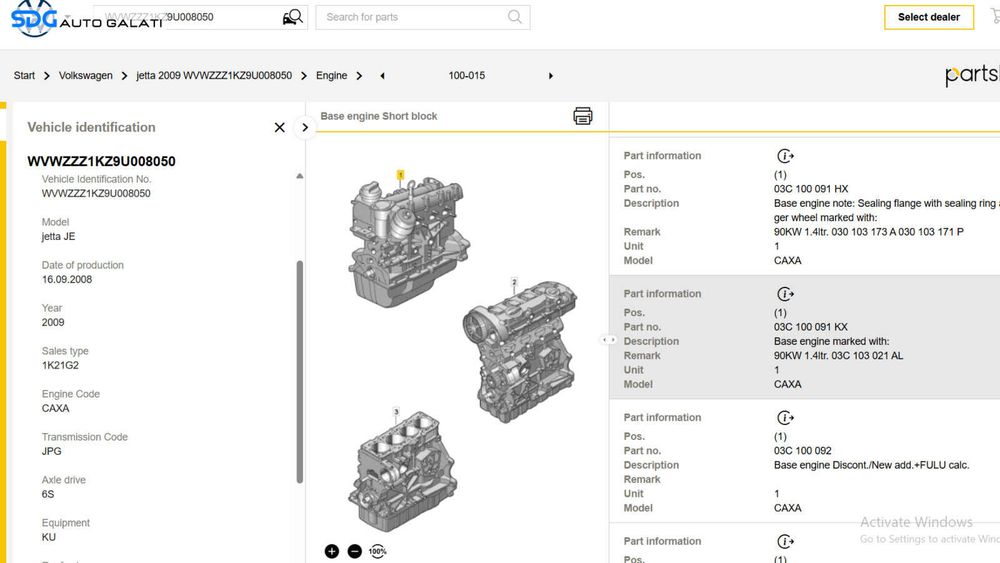Click production date 16.09.2008
The image size is (1000, 563).
[67, 279]
